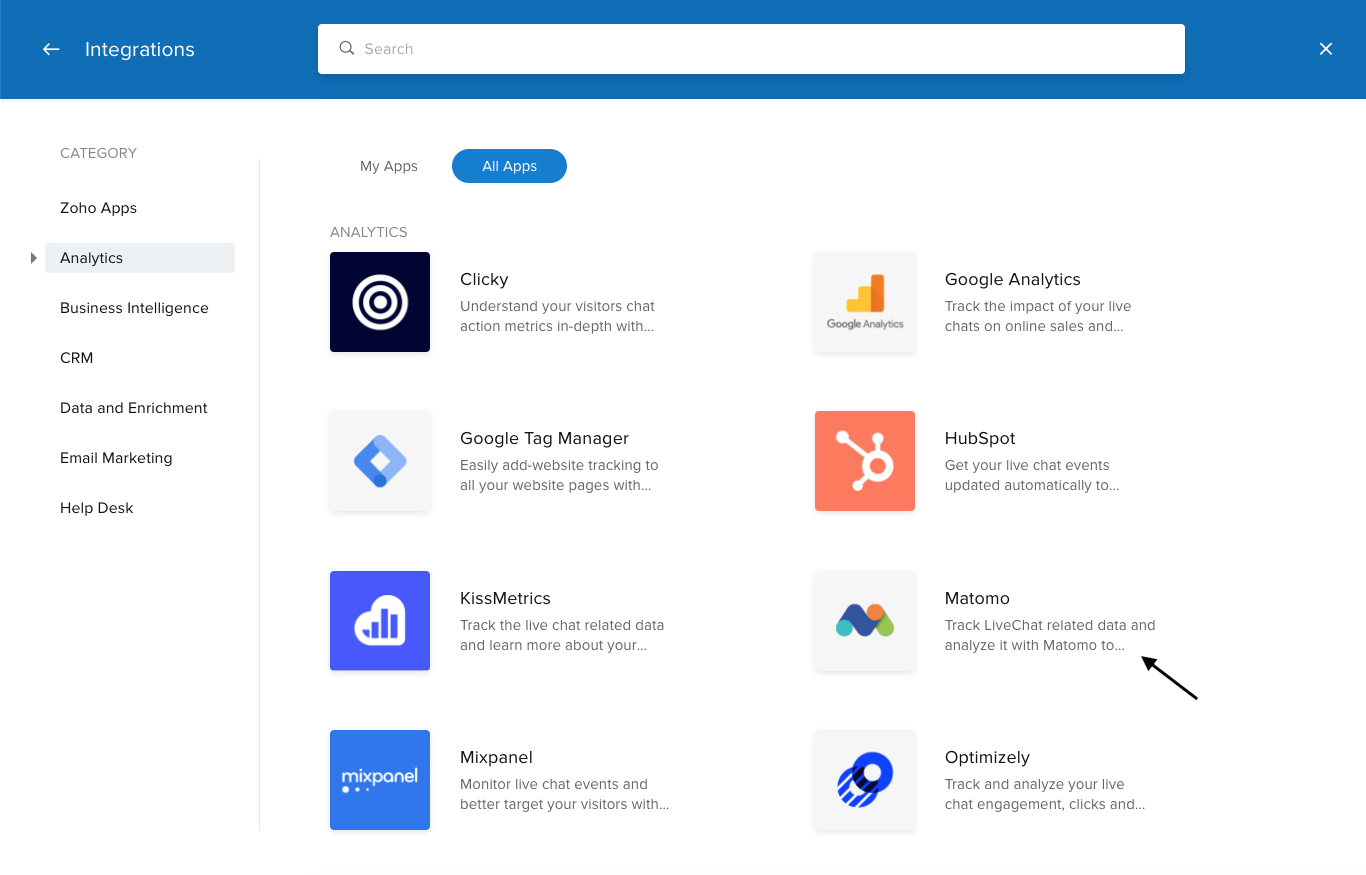Click the ANALYTICS section heading
The height and width of the screenshot is (875, 1366).
[x=369, y=232]
